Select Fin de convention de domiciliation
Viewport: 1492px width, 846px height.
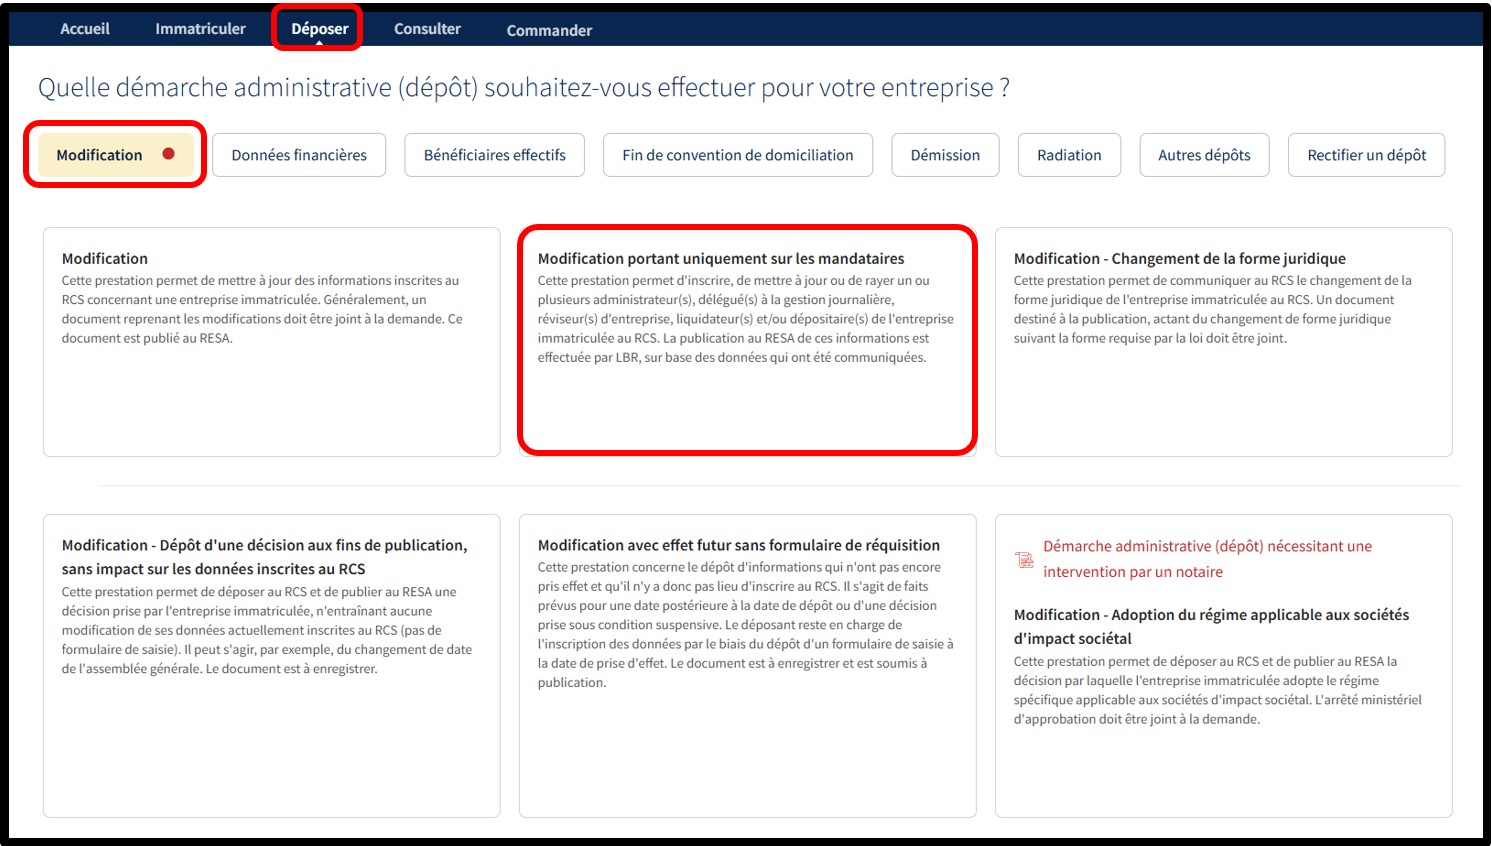pyautogui.click(x=738, y=155)
